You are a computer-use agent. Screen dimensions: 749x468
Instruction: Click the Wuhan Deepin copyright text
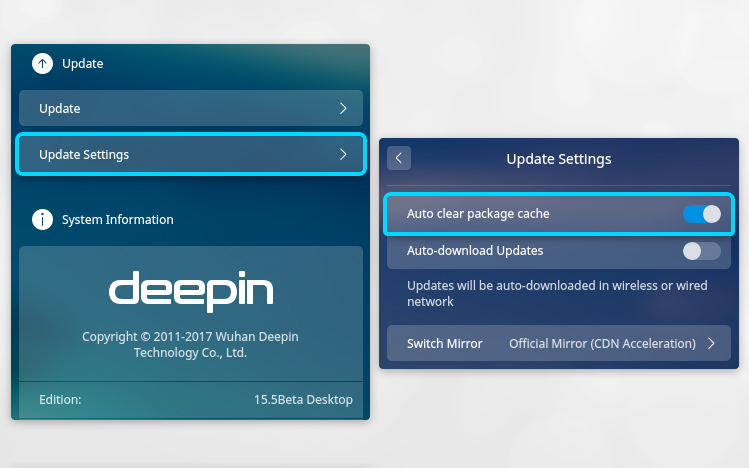click(x=190, y=344)
